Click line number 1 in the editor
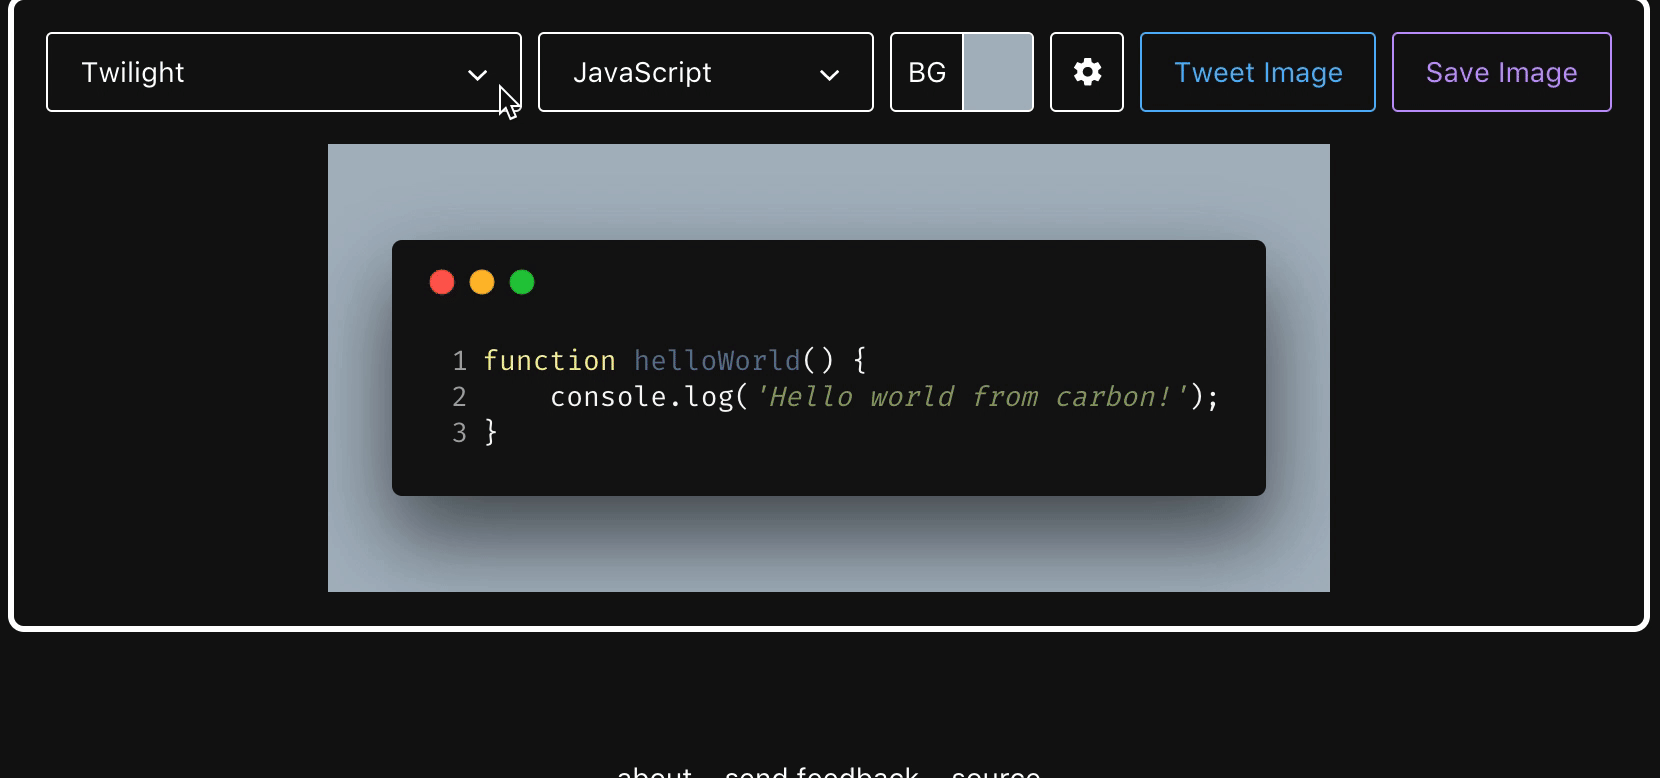1660x778 pixels. point(460,360)
